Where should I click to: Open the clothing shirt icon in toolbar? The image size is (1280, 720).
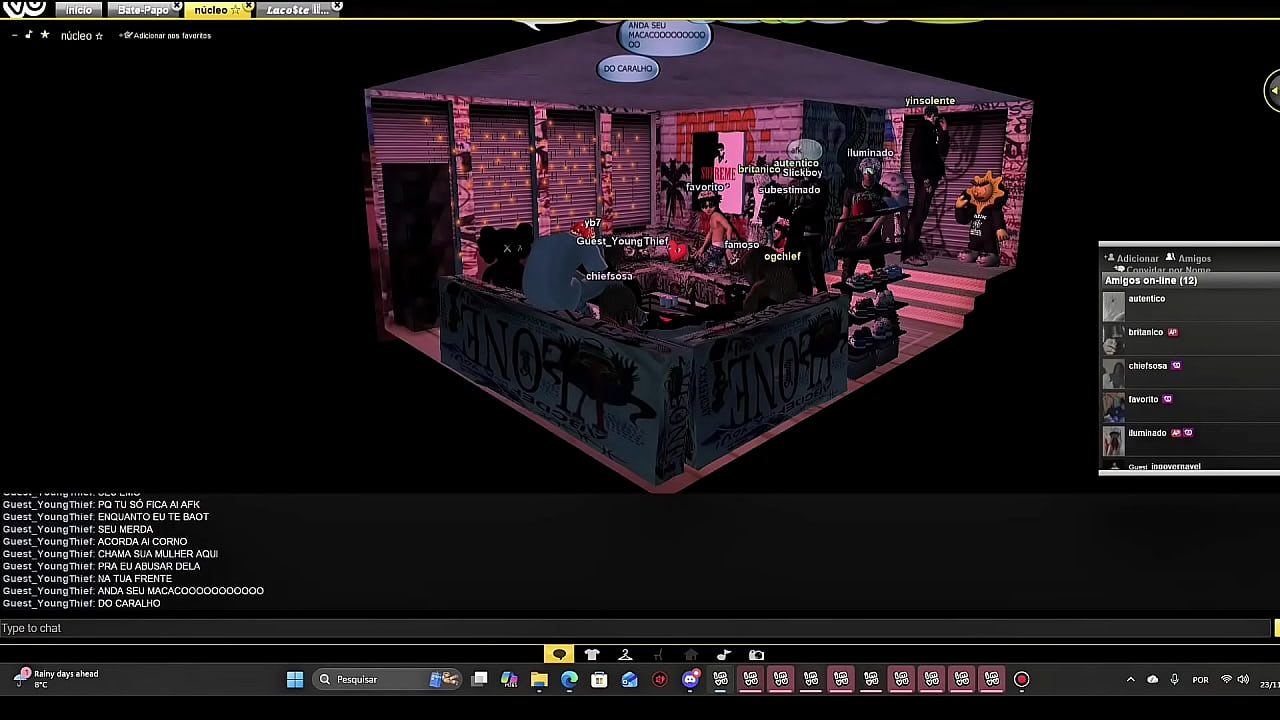click(592, 655)
